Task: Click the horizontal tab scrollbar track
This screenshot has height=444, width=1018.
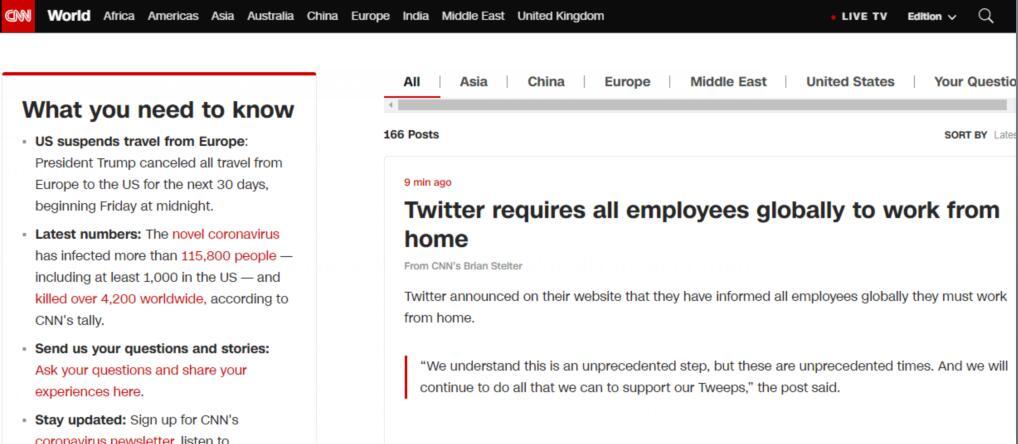Action: [x=702, y=105]
